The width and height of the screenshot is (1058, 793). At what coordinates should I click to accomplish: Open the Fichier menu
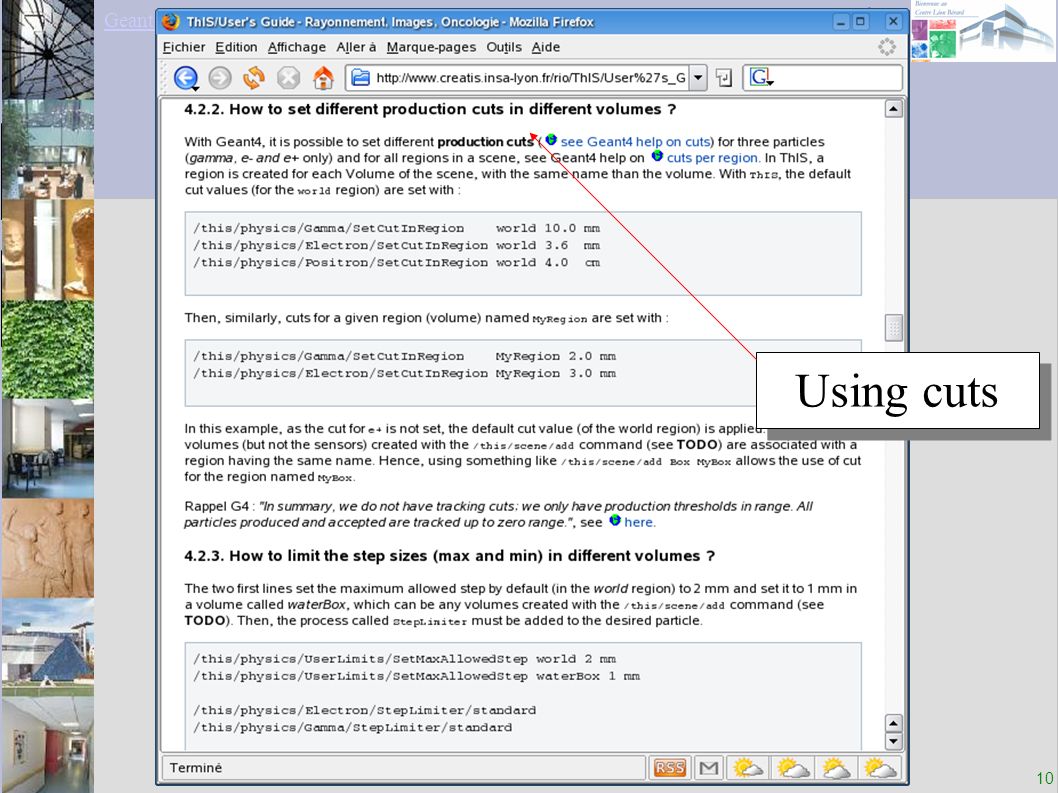coord(184,47)
